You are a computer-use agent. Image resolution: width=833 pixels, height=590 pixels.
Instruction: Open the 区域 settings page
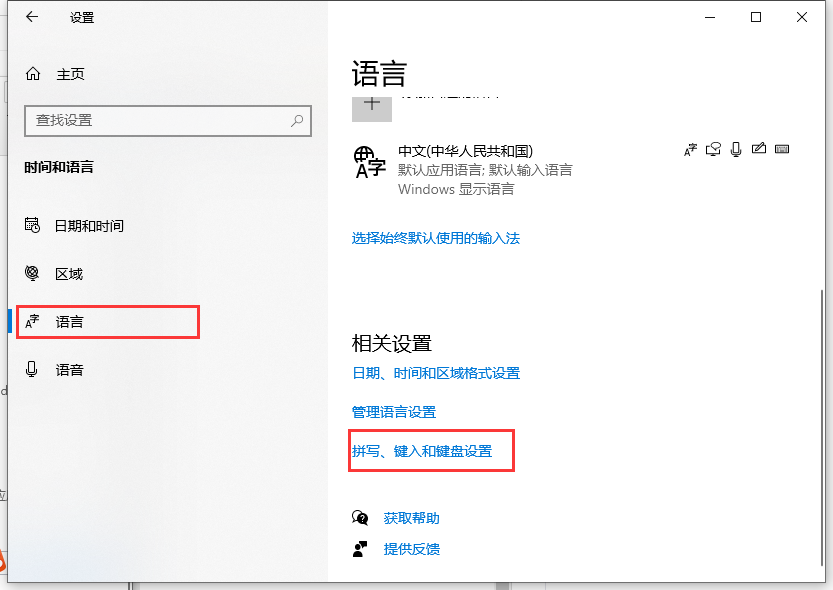click(x=69, y=274)
